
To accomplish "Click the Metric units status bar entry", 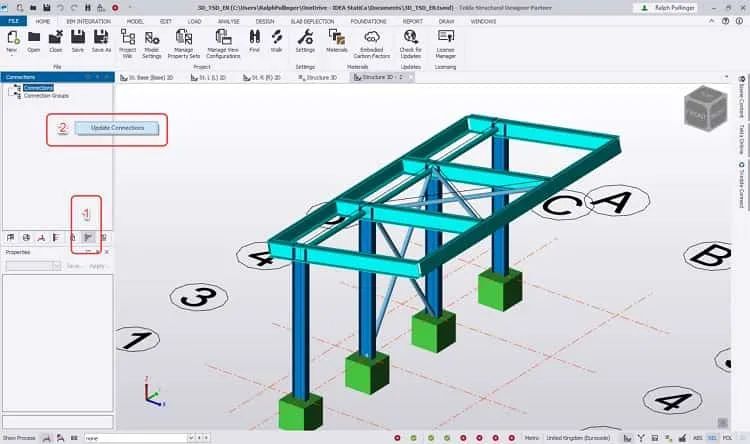I will pyautogui.click(x=531, y=438).
